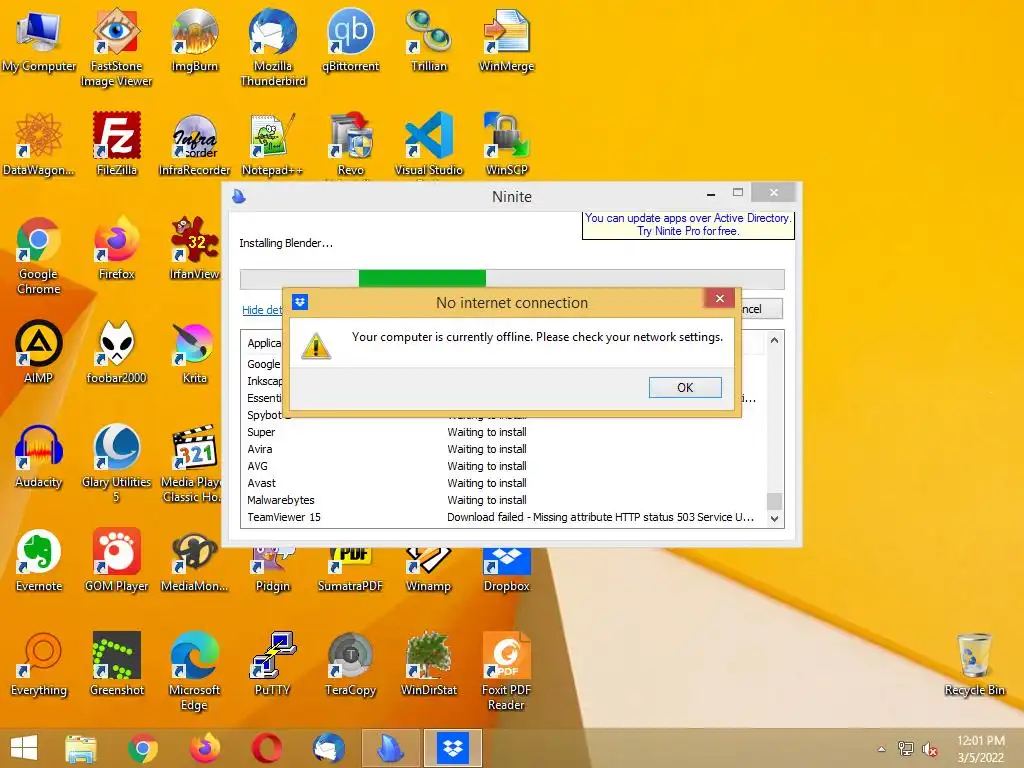Click the Ninite list scrollbar down arrow

point(775,519)
